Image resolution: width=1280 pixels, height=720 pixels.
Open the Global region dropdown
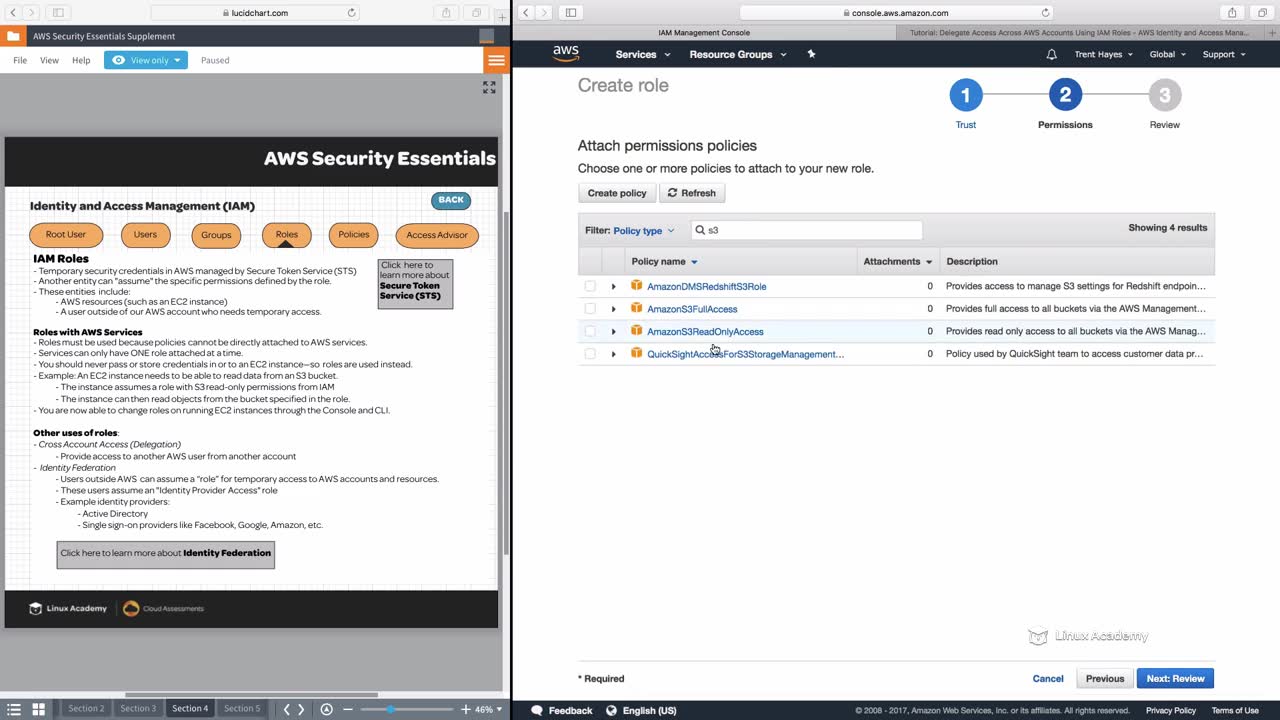click(1168, 54)
